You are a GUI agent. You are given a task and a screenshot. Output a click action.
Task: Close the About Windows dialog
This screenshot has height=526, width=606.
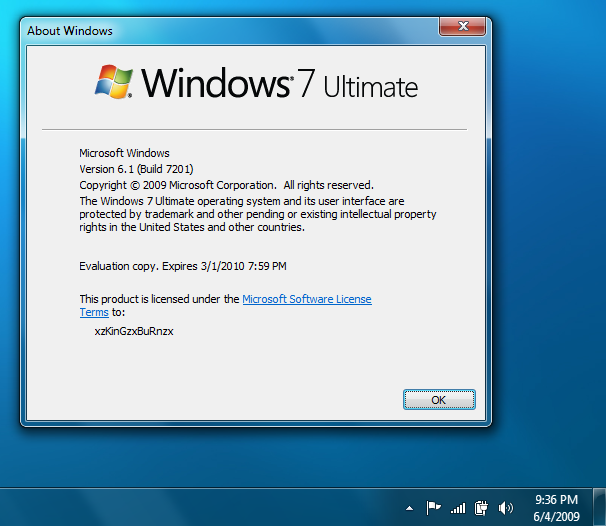coord(463,26)
